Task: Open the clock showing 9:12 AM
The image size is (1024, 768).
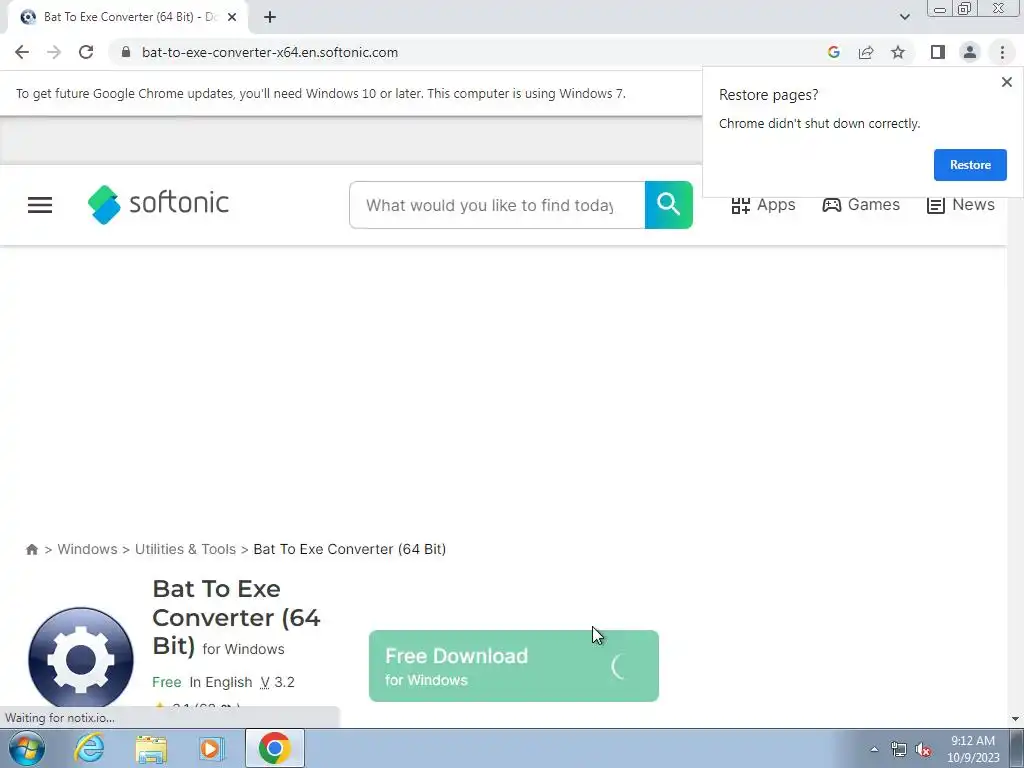Action: (973, 748)
